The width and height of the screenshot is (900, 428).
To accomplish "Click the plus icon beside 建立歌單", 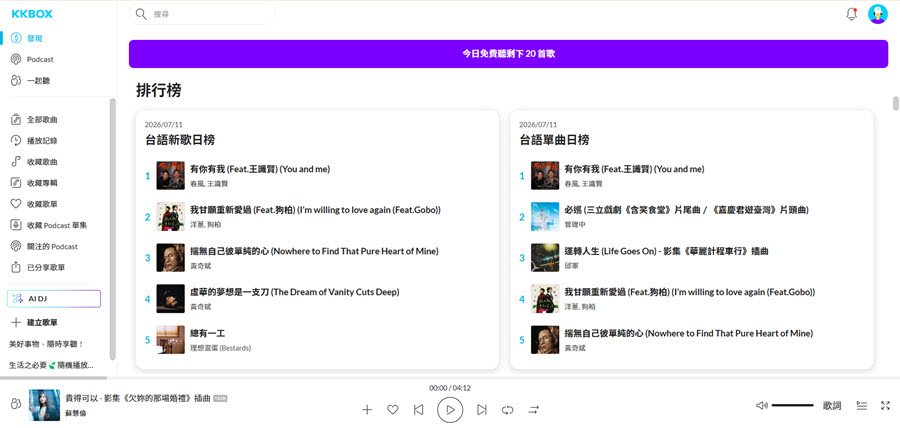I will pos(16,322).
